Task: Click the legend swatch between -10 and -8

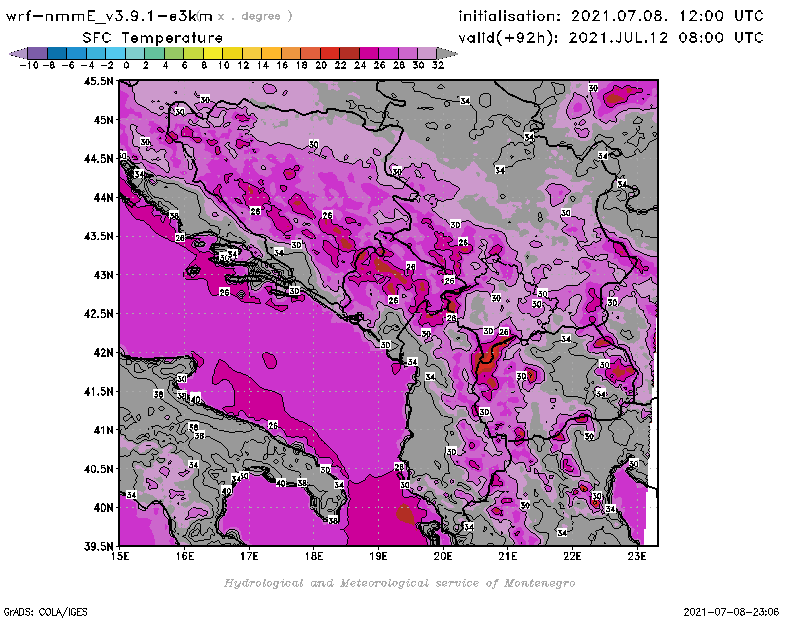Action: click(38, 53)
